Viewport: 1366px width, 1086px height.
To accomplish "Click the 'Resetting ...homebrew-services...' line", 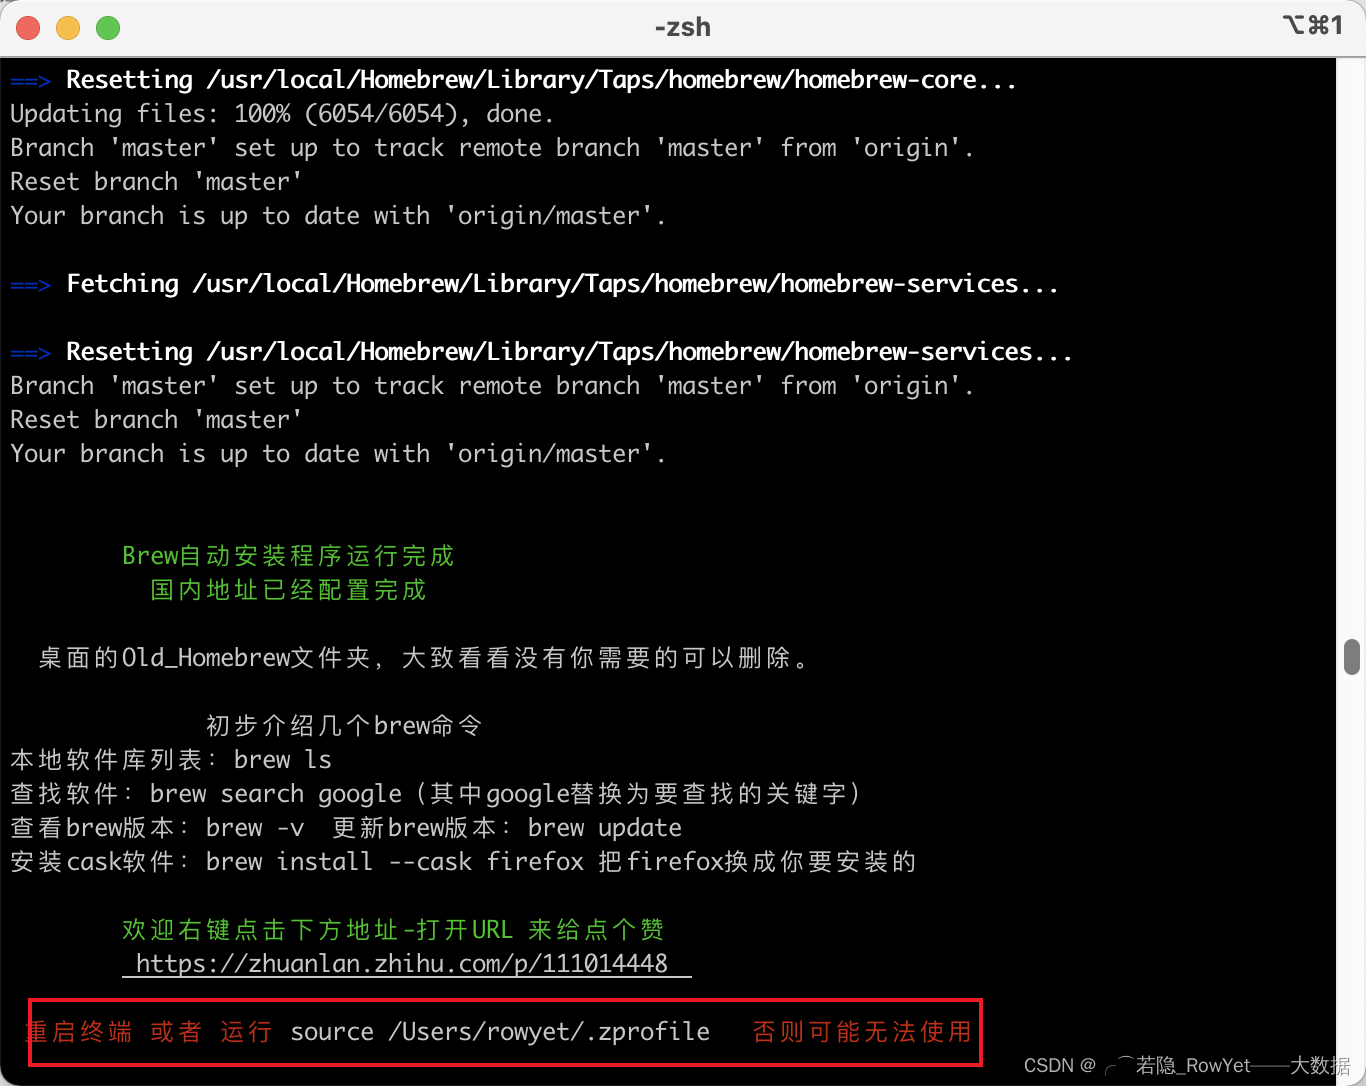I will pos(541,352).
